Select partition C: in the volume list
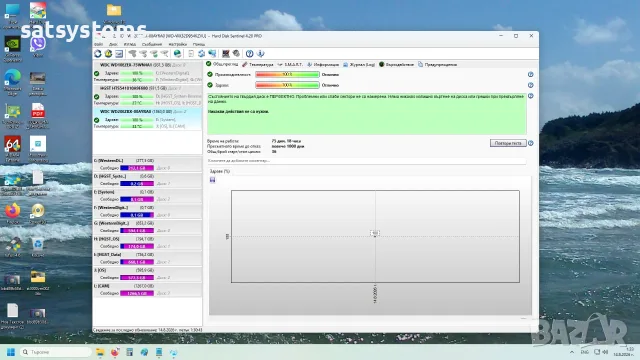The image size is (640, 360). coord(147,164)
